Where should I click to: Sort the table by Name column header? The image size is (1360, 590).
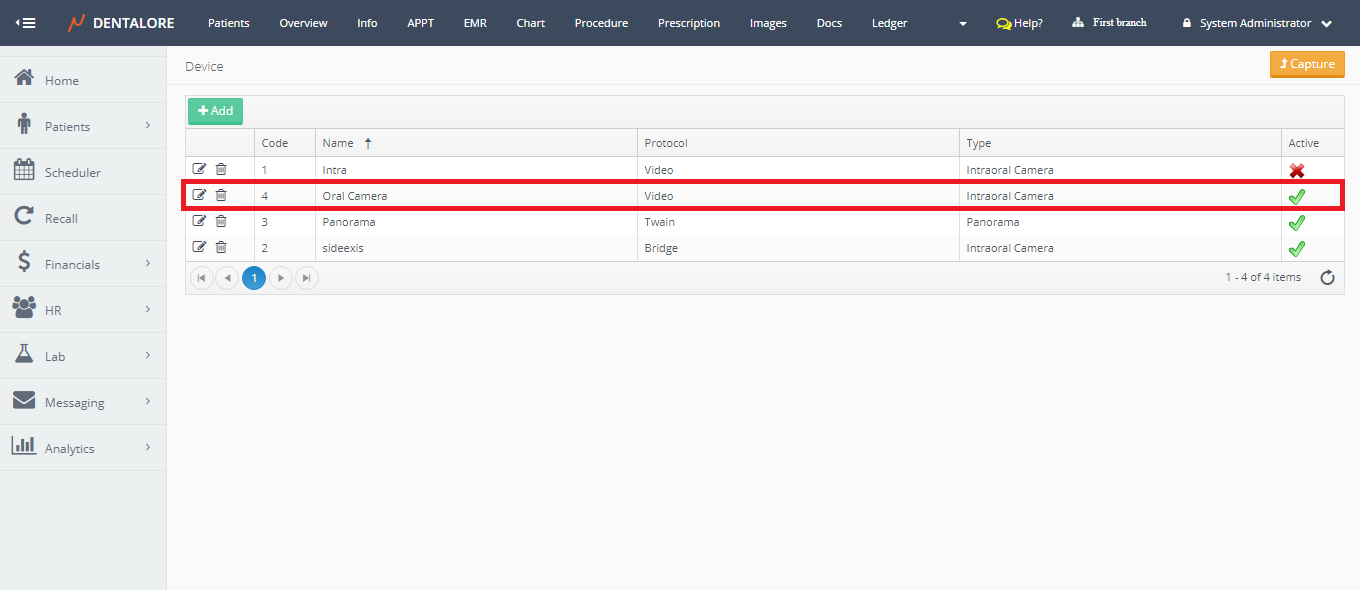click(338, 143)
